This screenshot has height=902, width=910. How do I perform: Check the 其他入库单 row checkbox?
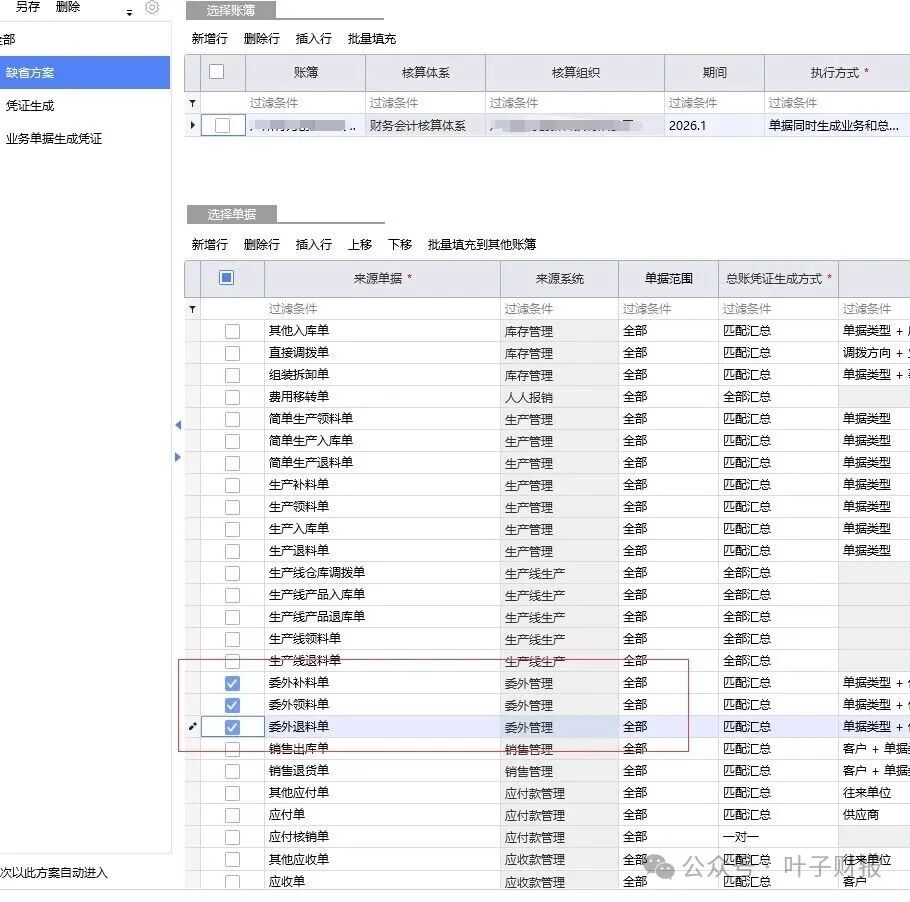pyautogui.click(x=232, y=331)
